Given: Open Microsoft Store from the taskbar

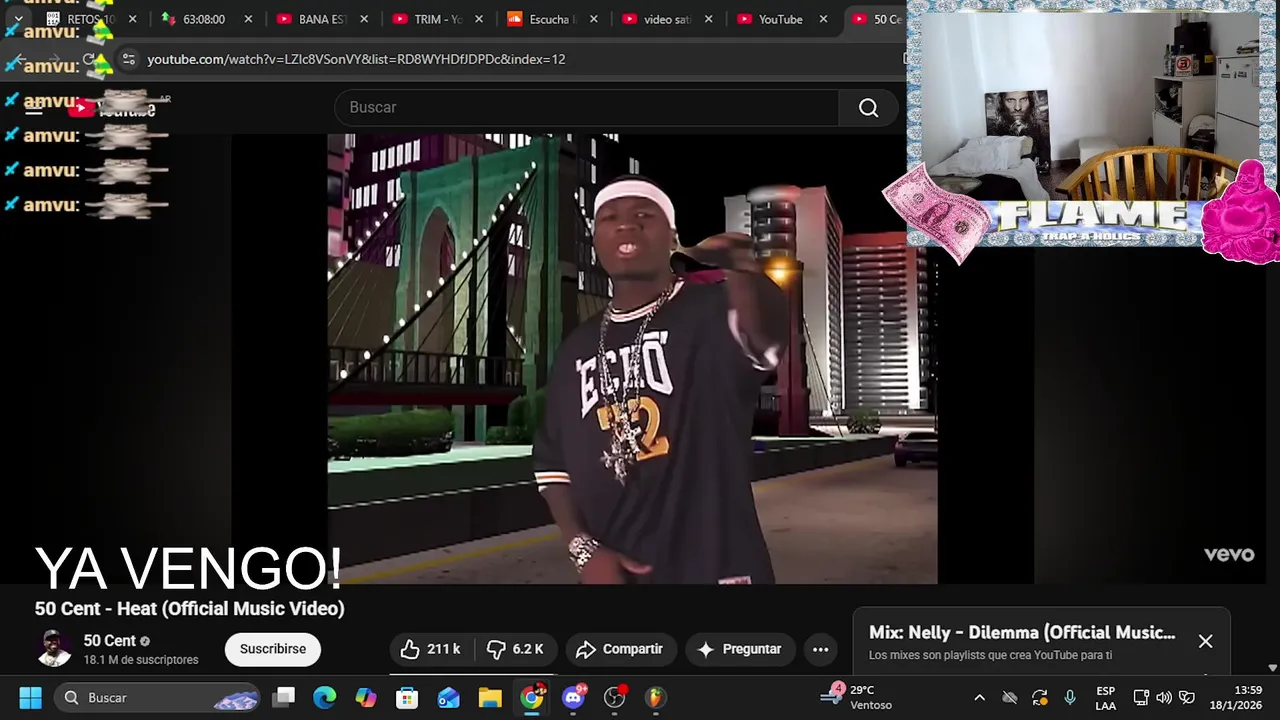Looking at the screenshot, I should pos(407,697).
